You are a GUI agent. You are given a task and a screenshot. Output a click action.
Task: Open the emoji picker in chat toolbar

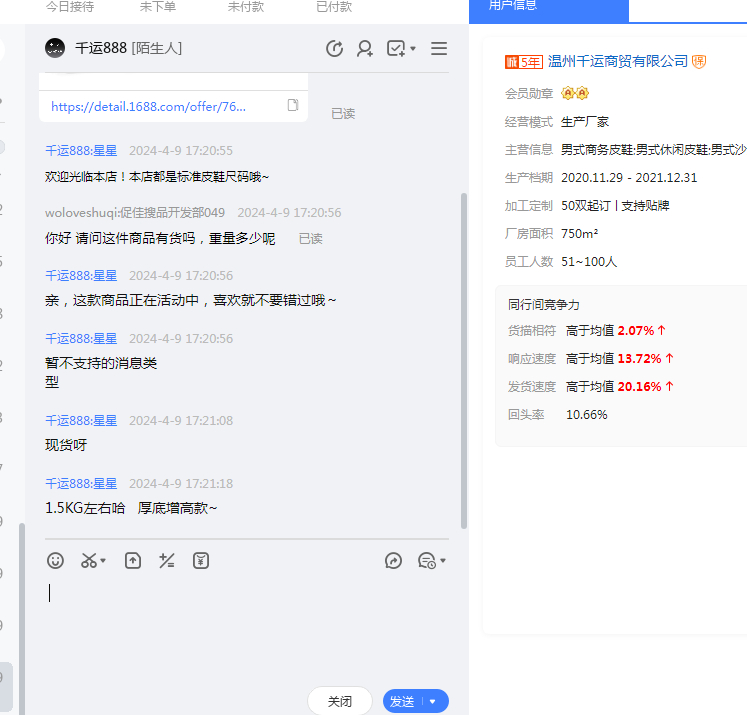pos(56,561)
